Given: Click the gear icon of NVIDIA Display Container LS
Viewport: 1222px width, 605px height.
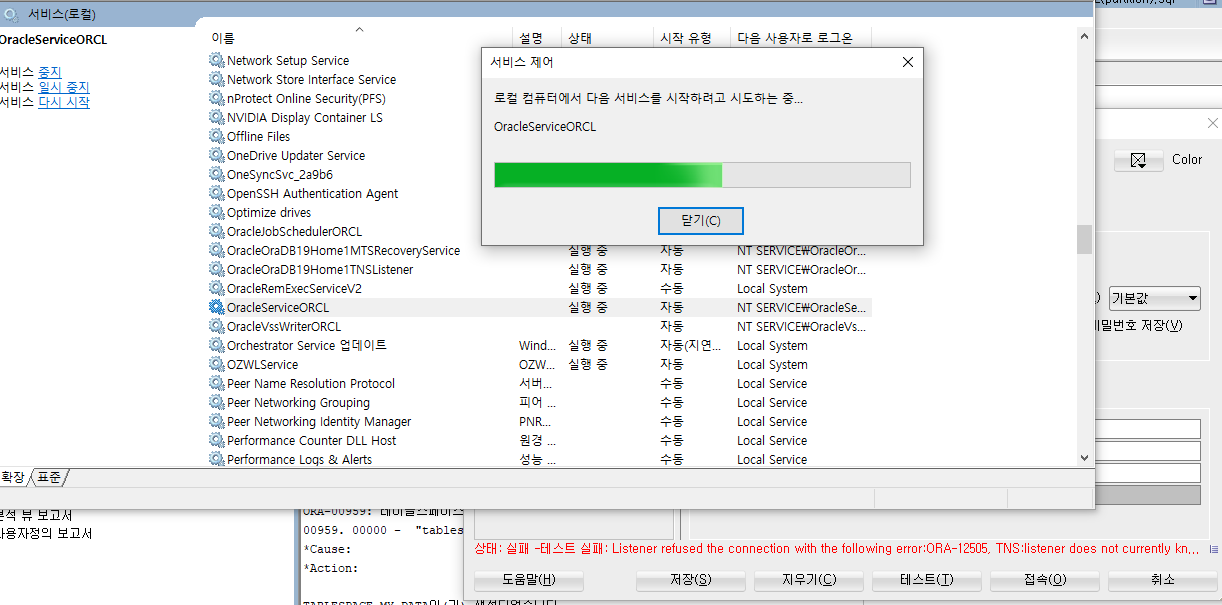Looking at the screenshot, I should click(x=216, y=118).
